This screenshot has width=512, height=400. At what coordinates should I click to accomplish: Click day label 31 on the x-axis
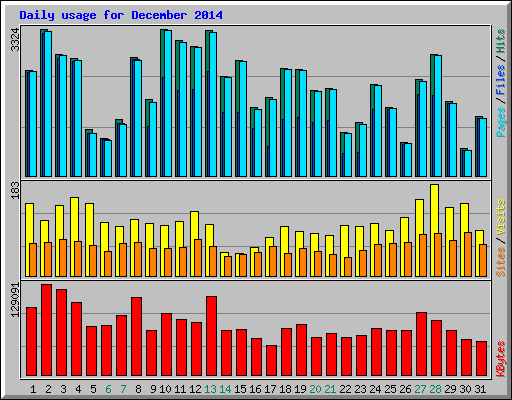(x=480, y=389)
